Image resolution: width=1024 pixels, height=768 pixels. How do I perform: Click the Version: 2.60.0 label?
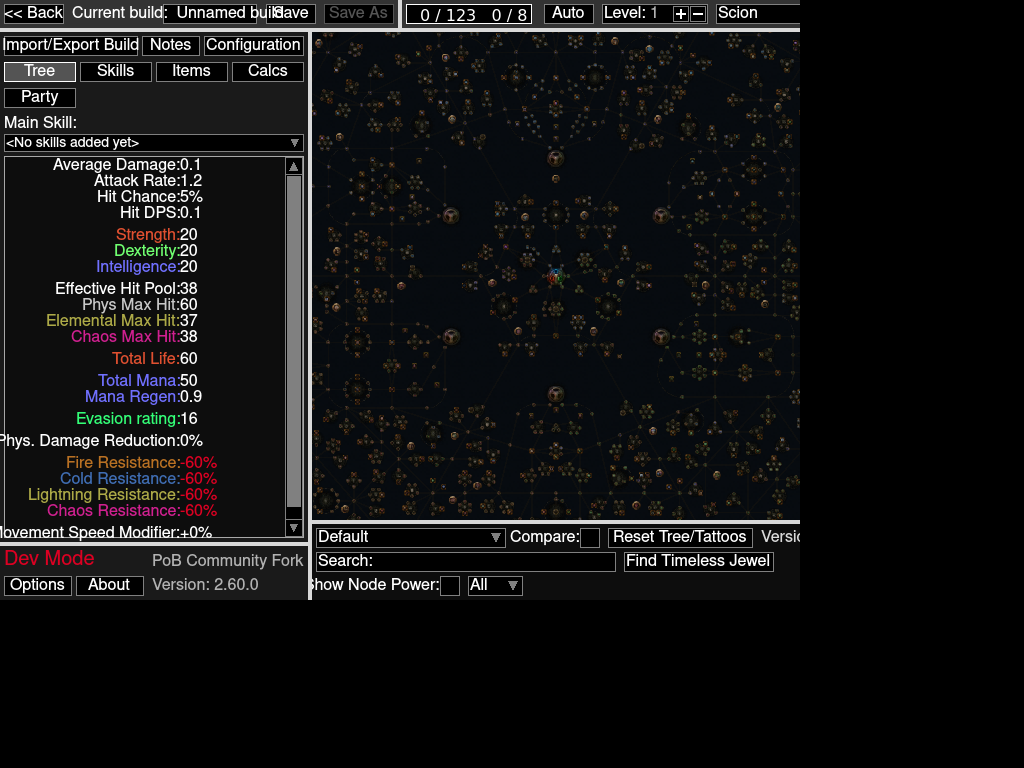pyautogui.click(x=205, y=584)
